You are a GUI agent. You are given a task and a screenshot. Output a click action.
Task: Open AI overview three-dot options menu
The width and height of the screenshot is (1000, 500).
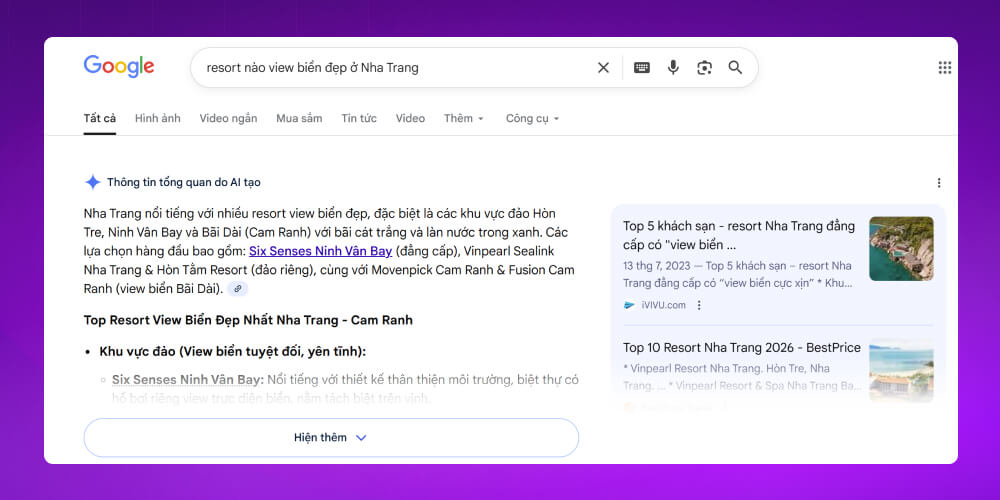coord(939,183)
